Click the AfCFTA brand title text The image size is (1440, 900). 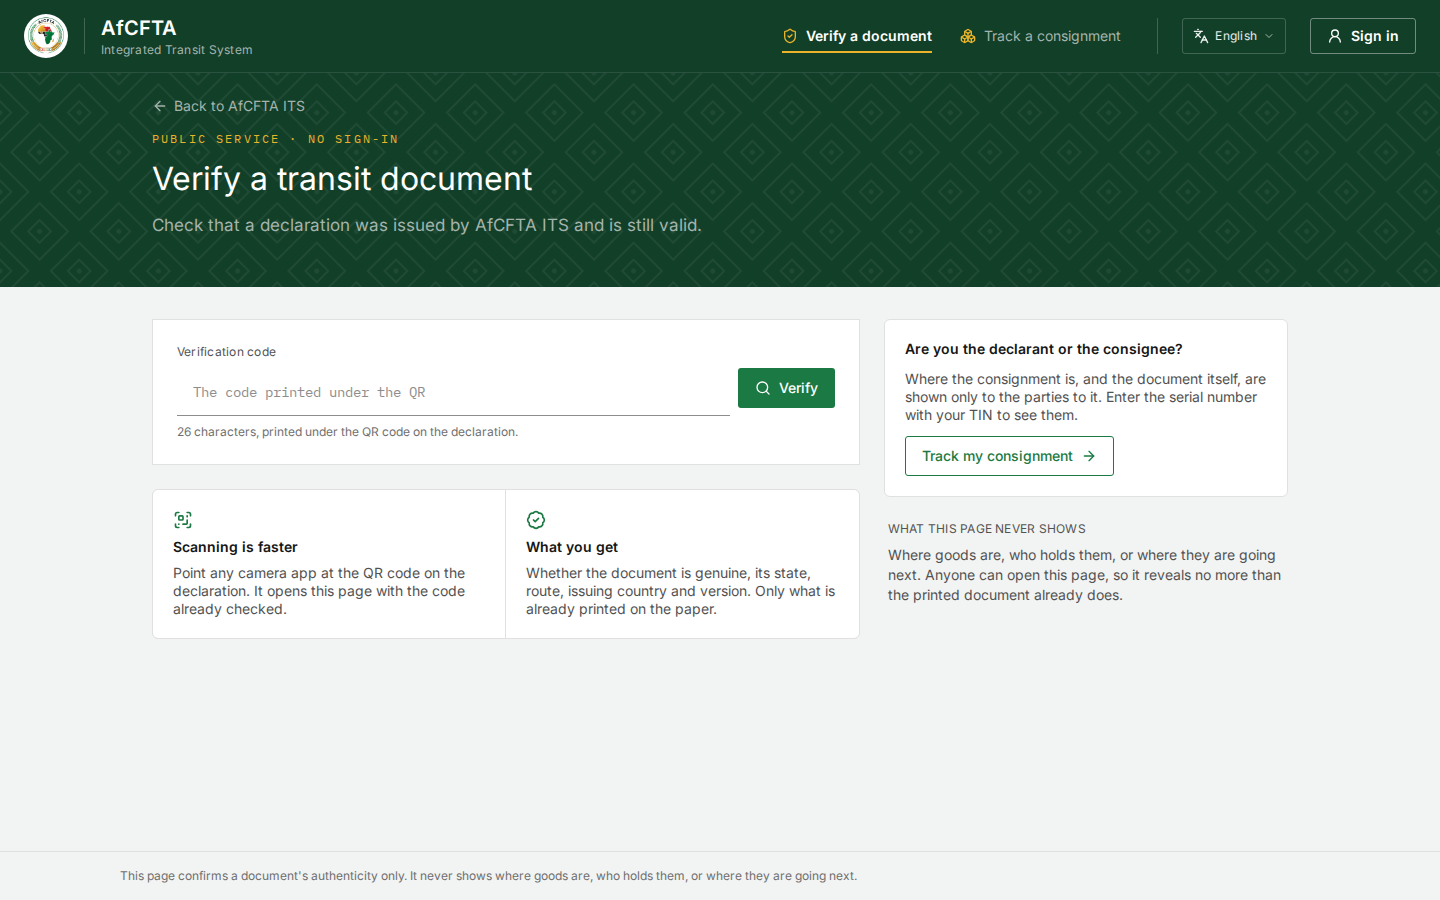click(x=139, y=28)
